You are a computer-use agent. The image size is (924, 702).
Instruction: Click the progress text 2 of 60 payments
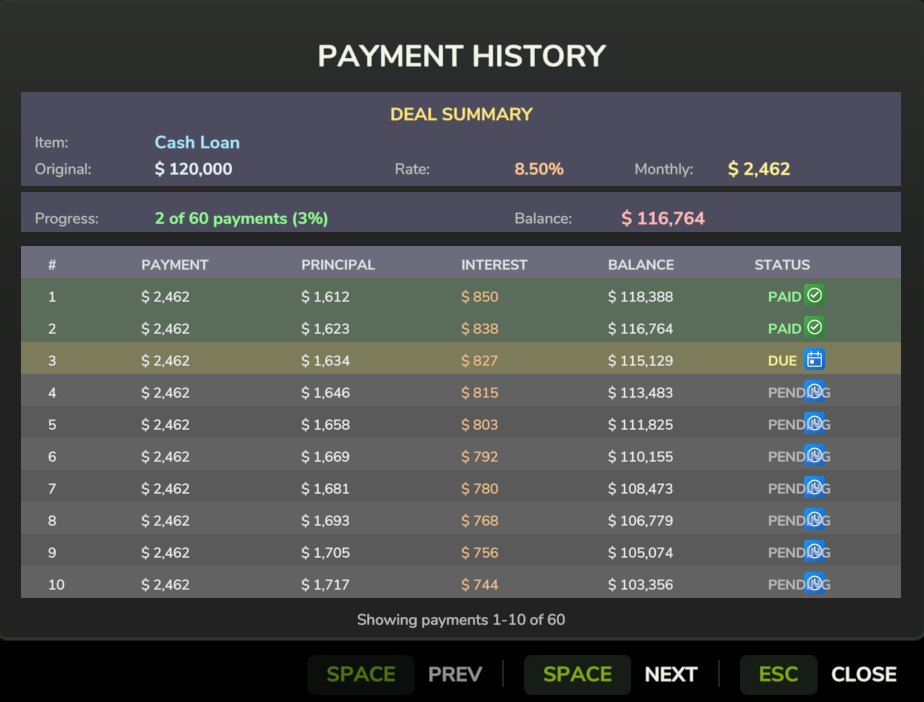(x=241, y=219)
